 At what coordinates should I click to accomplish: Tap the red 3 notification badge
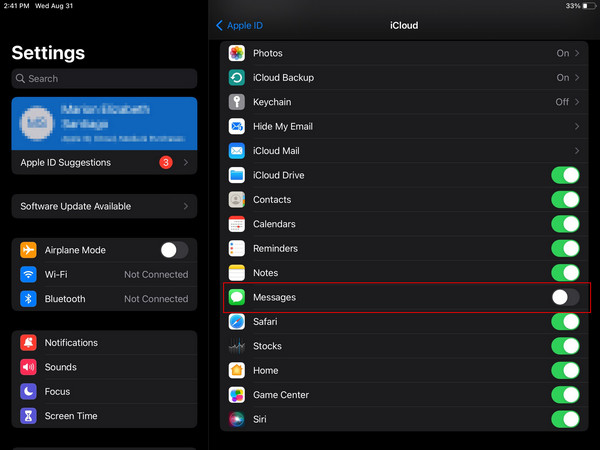[x=166, y=162]
